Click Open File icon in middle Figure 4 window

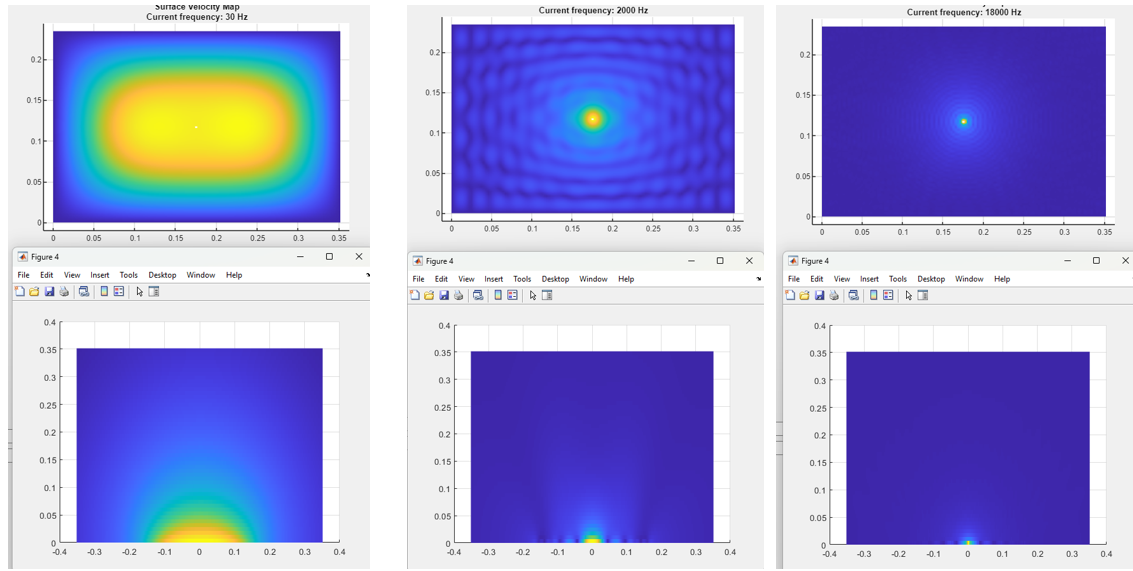(429, 295)
